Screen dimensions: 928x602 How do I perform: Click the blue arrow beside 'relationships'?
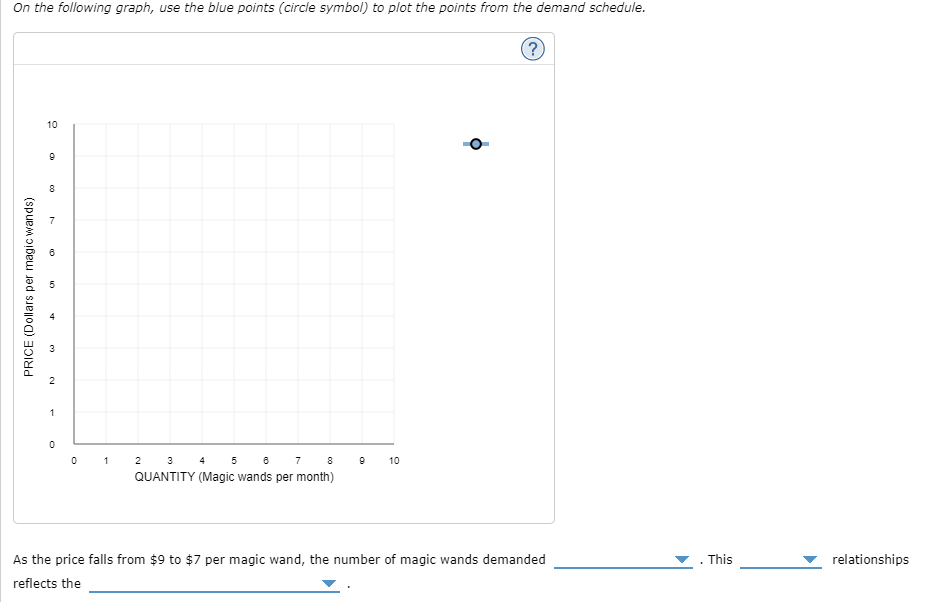[810, 559]
